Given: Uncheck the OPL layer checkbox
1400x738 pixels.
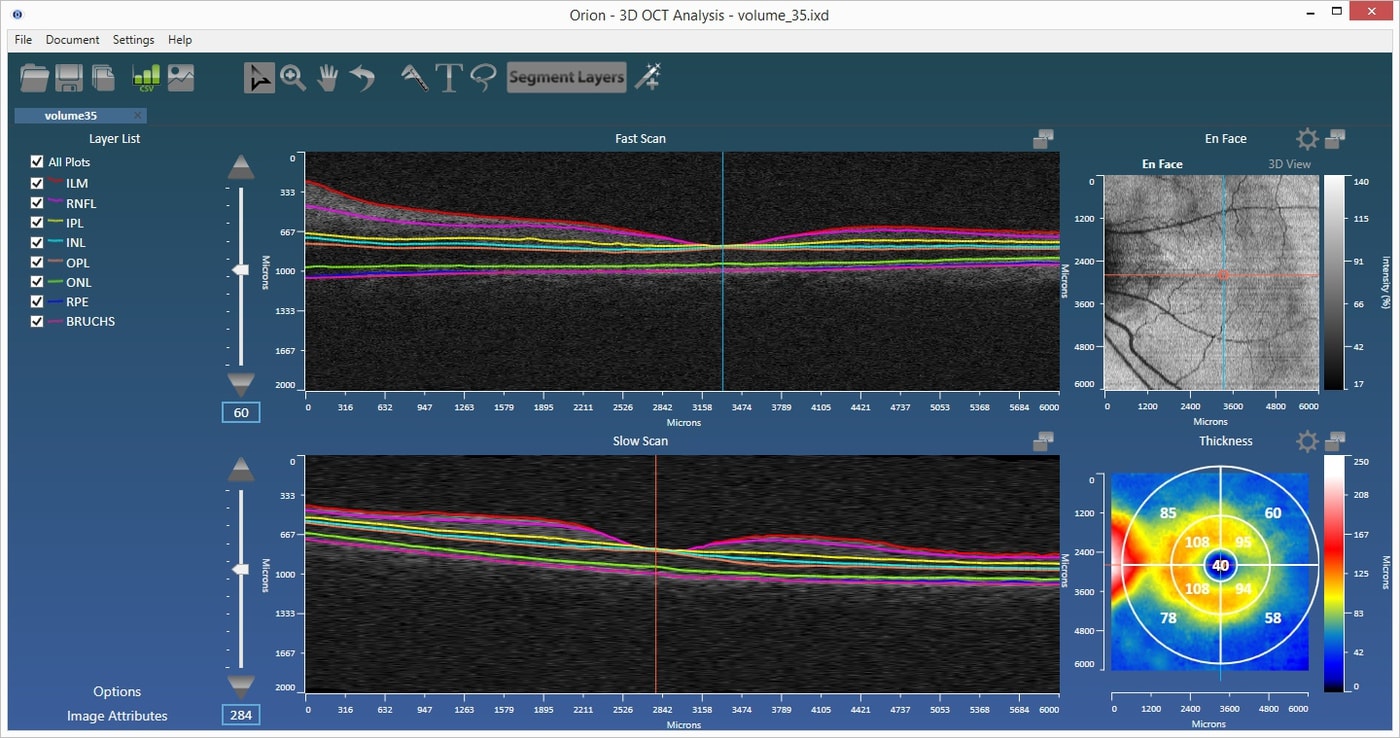Looking at the screenshot, I should (x=37, y=262).
